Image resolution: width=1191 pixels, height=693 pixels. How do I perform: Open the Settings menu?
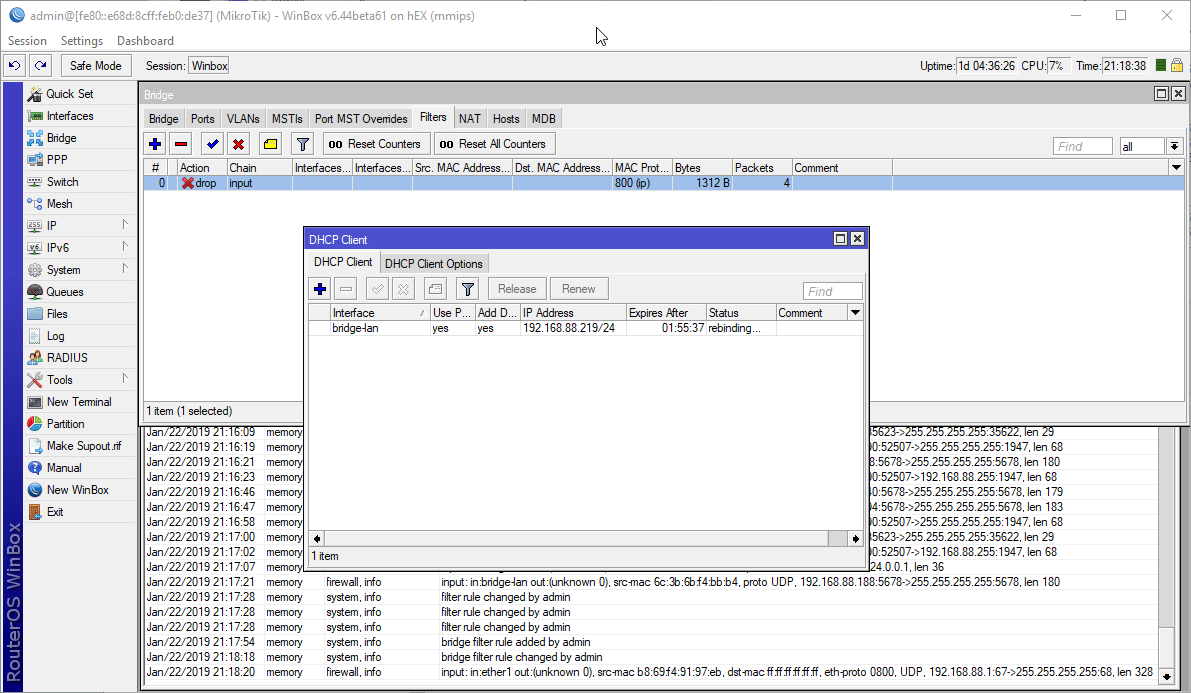[82, 41]
